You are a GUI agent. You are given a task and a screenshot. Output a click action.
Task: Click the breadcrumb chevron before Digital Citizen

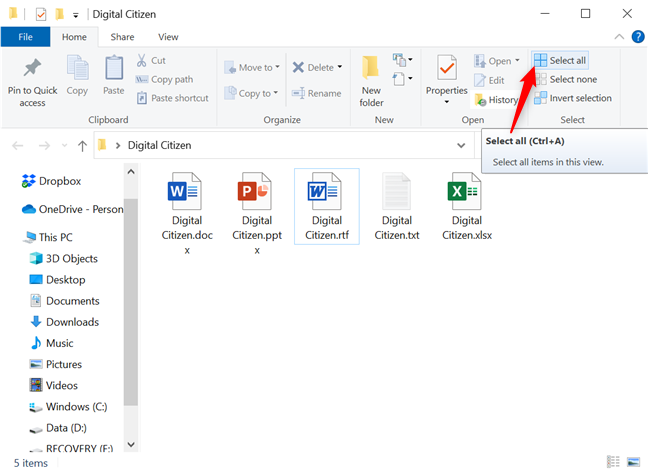point(118,145)
